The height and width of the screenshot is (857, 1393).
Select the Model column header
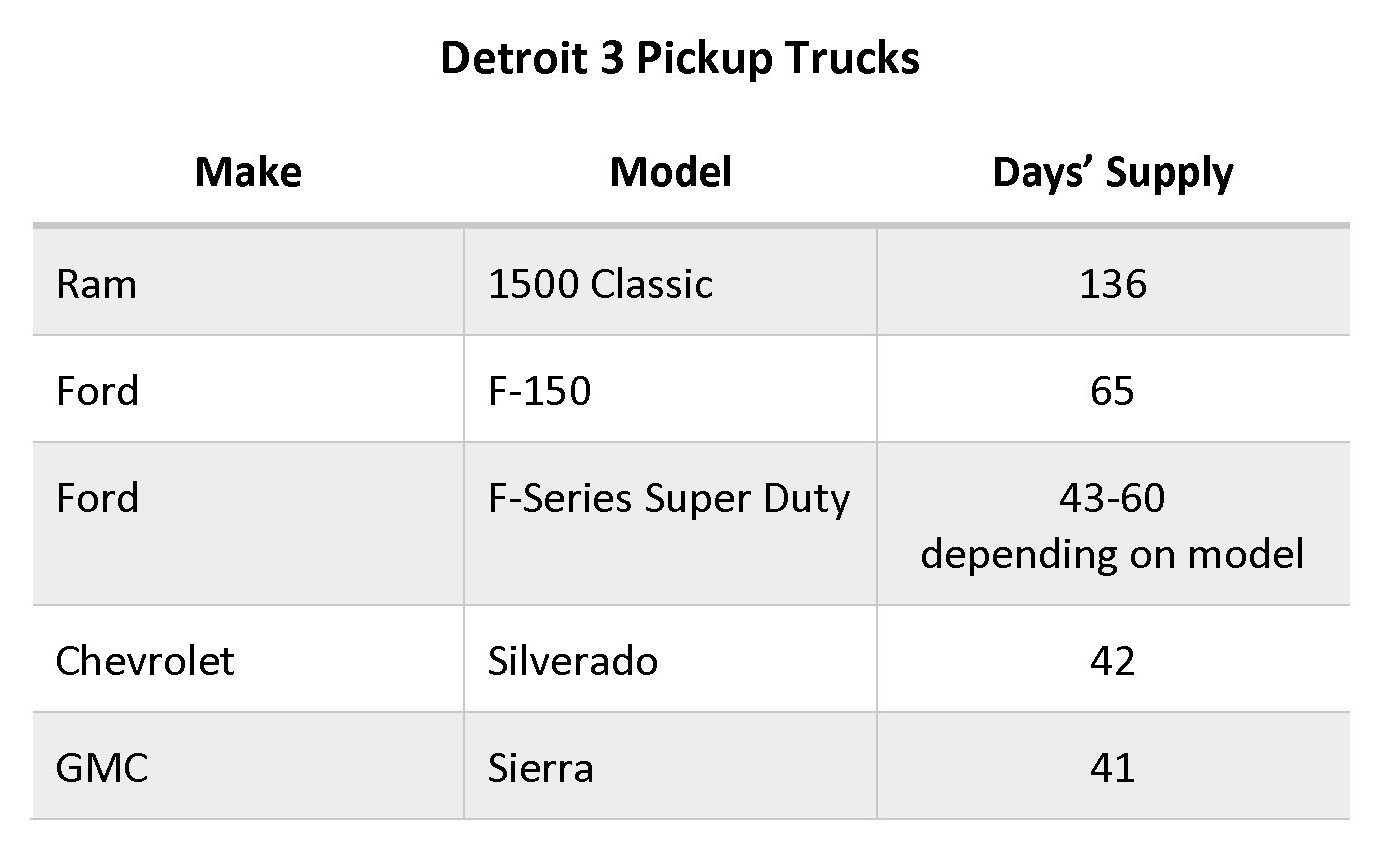[x=670, y=172]
